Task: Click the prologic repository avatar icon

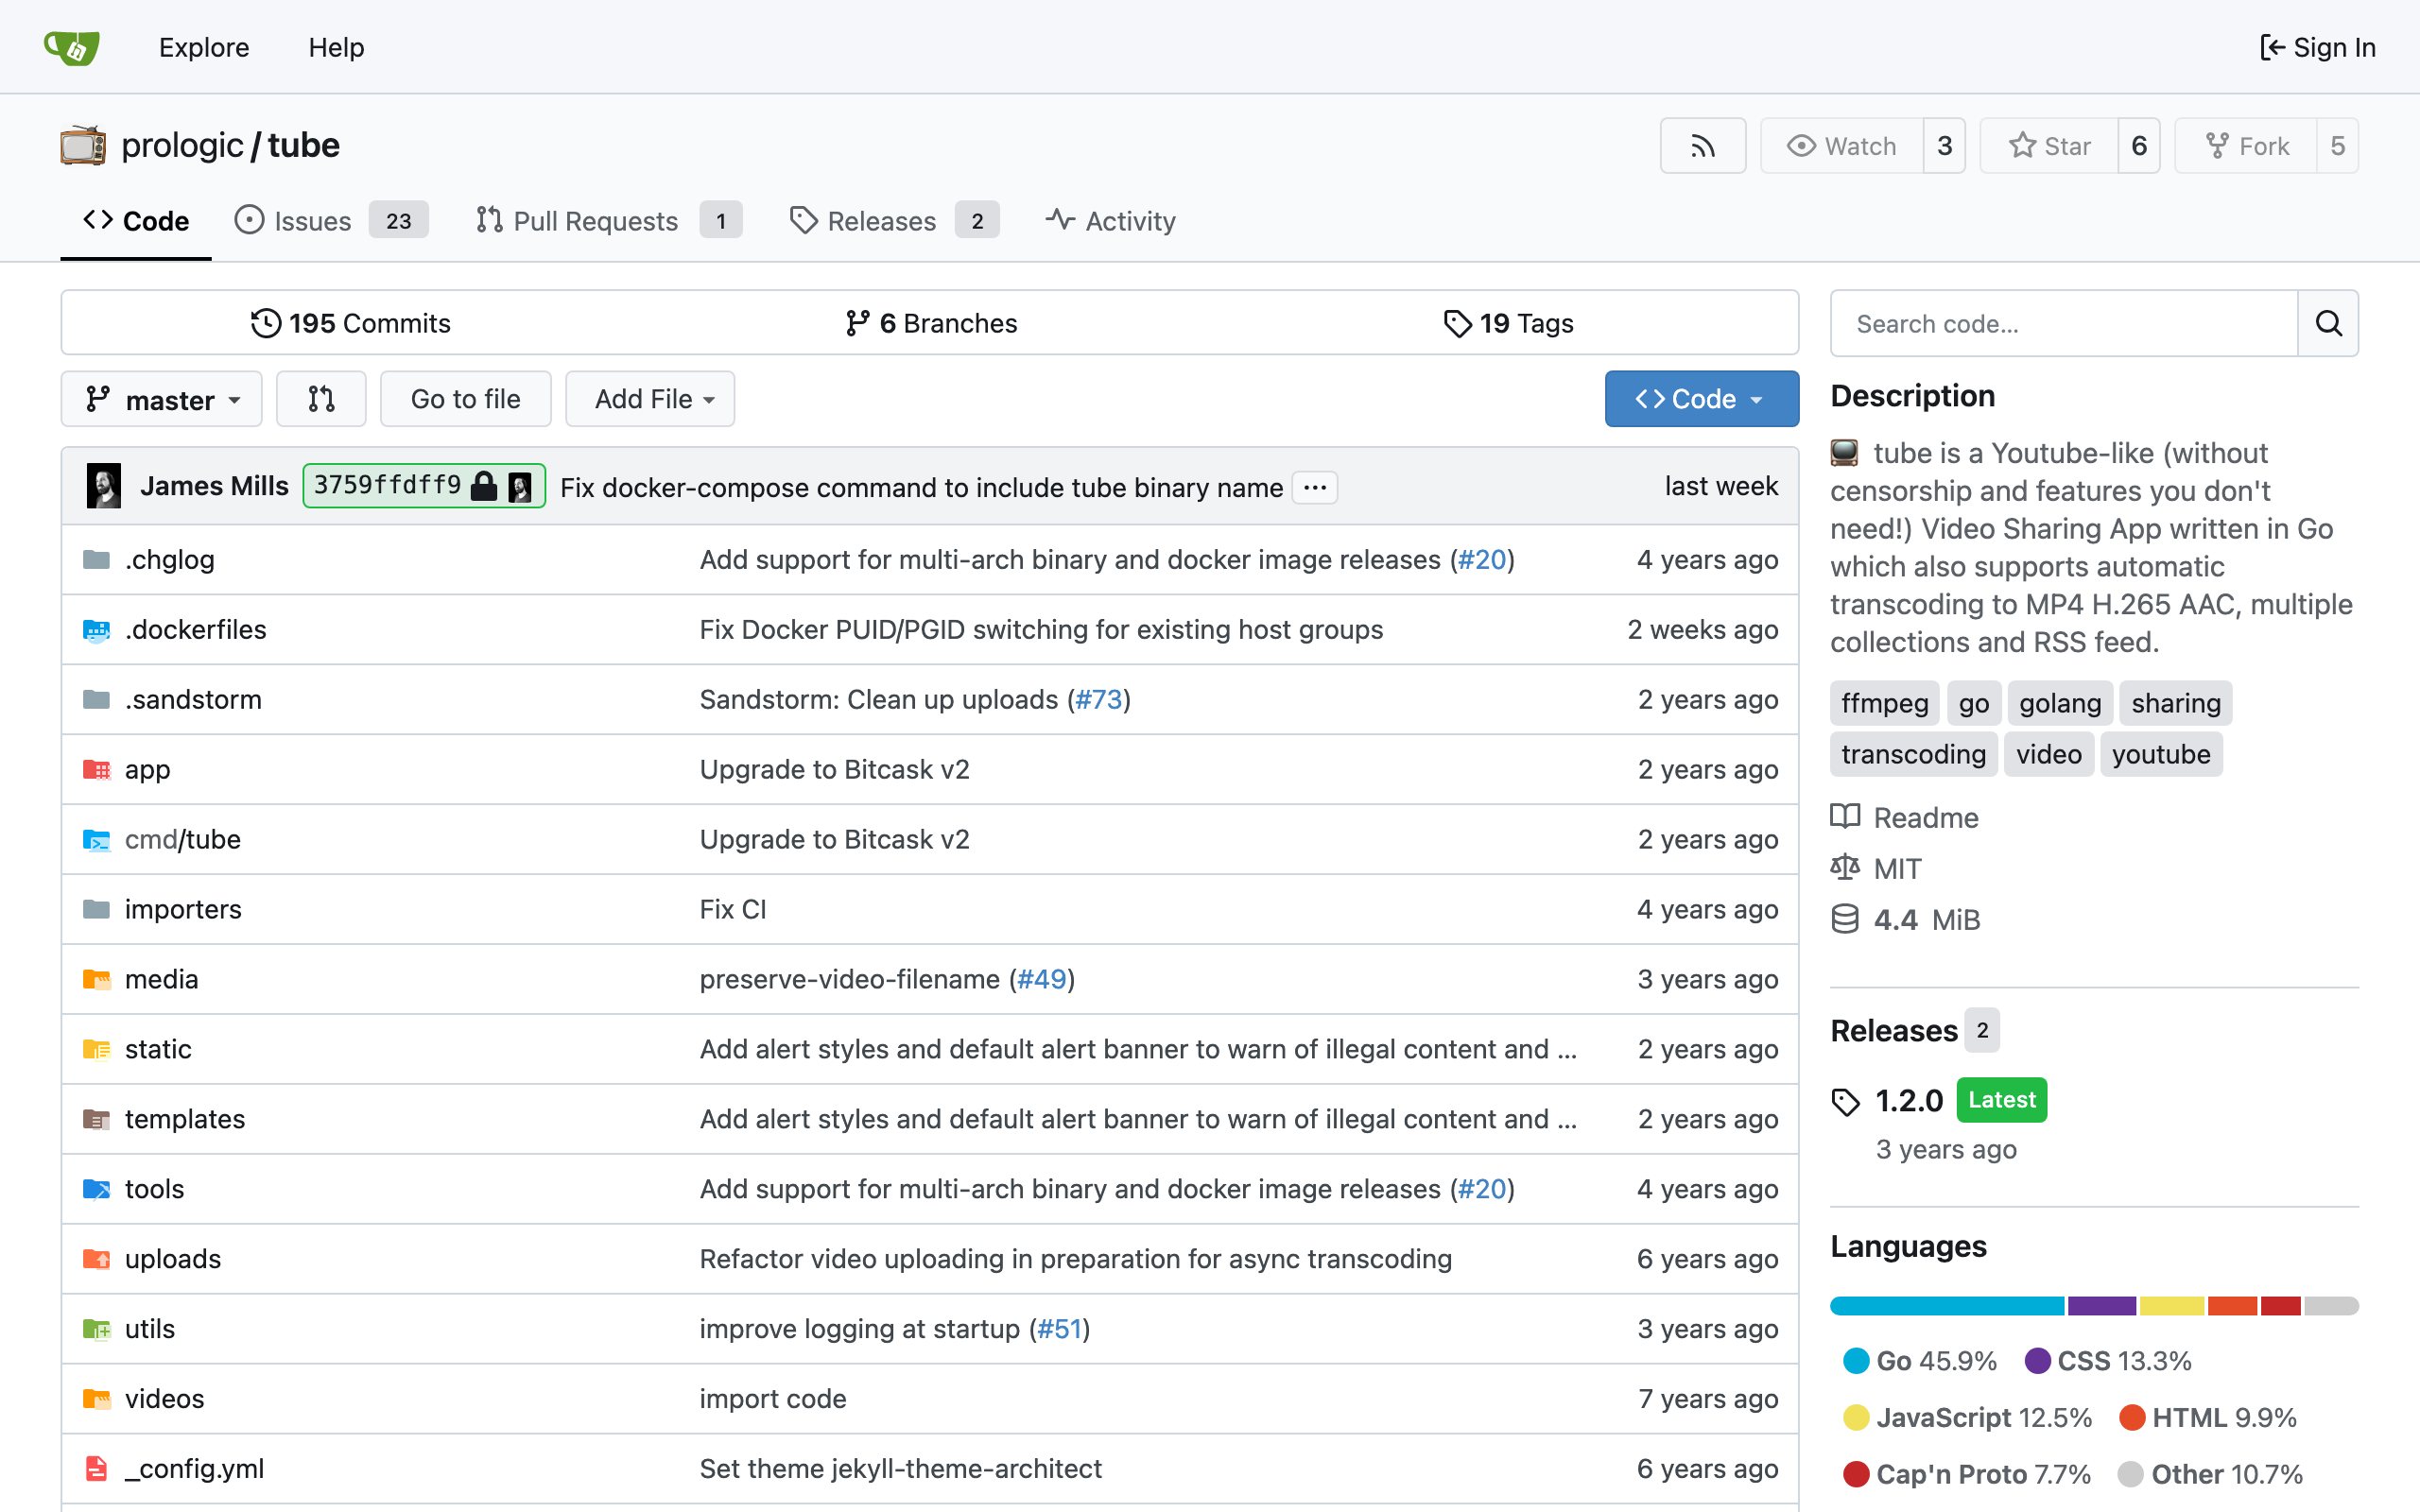Action: tap(83, 146)
